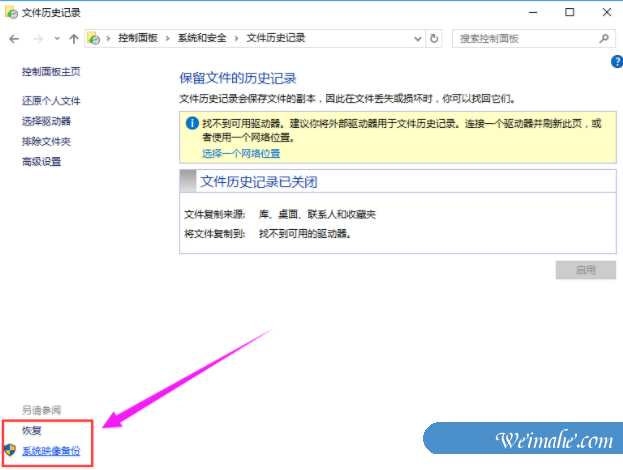This screenshot has height=470, width=623.
Task: Click 文件历史记录 breadcrumb
Action: pos(276,38)
